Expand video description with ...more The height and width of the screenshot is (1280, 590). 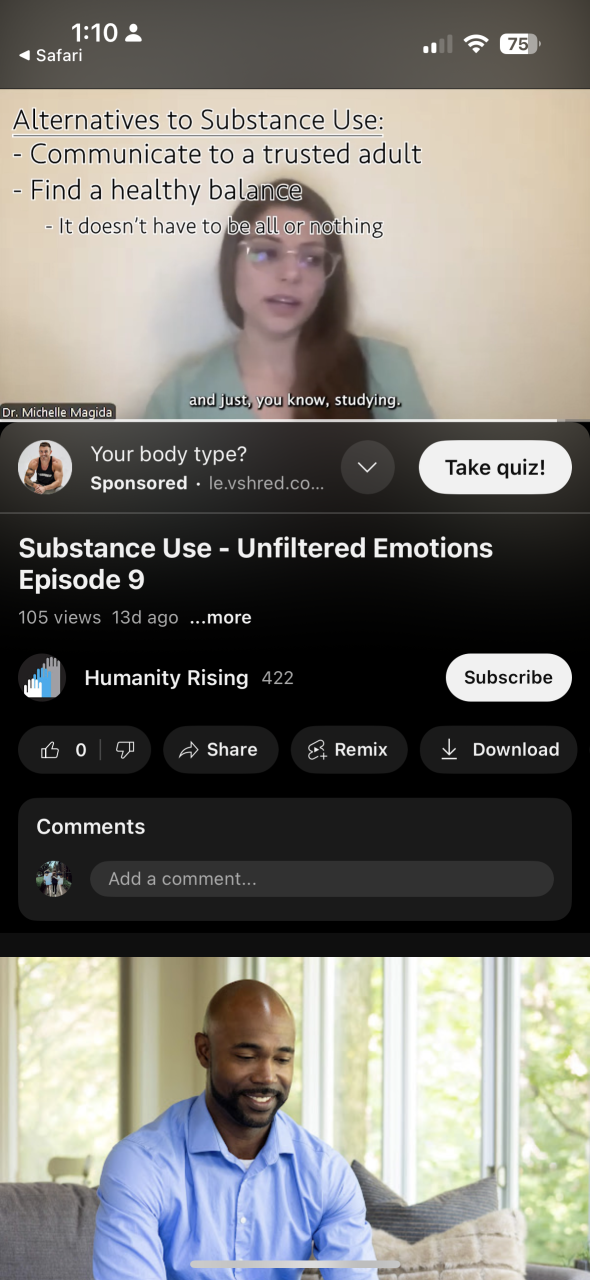(x=220, y=617)
